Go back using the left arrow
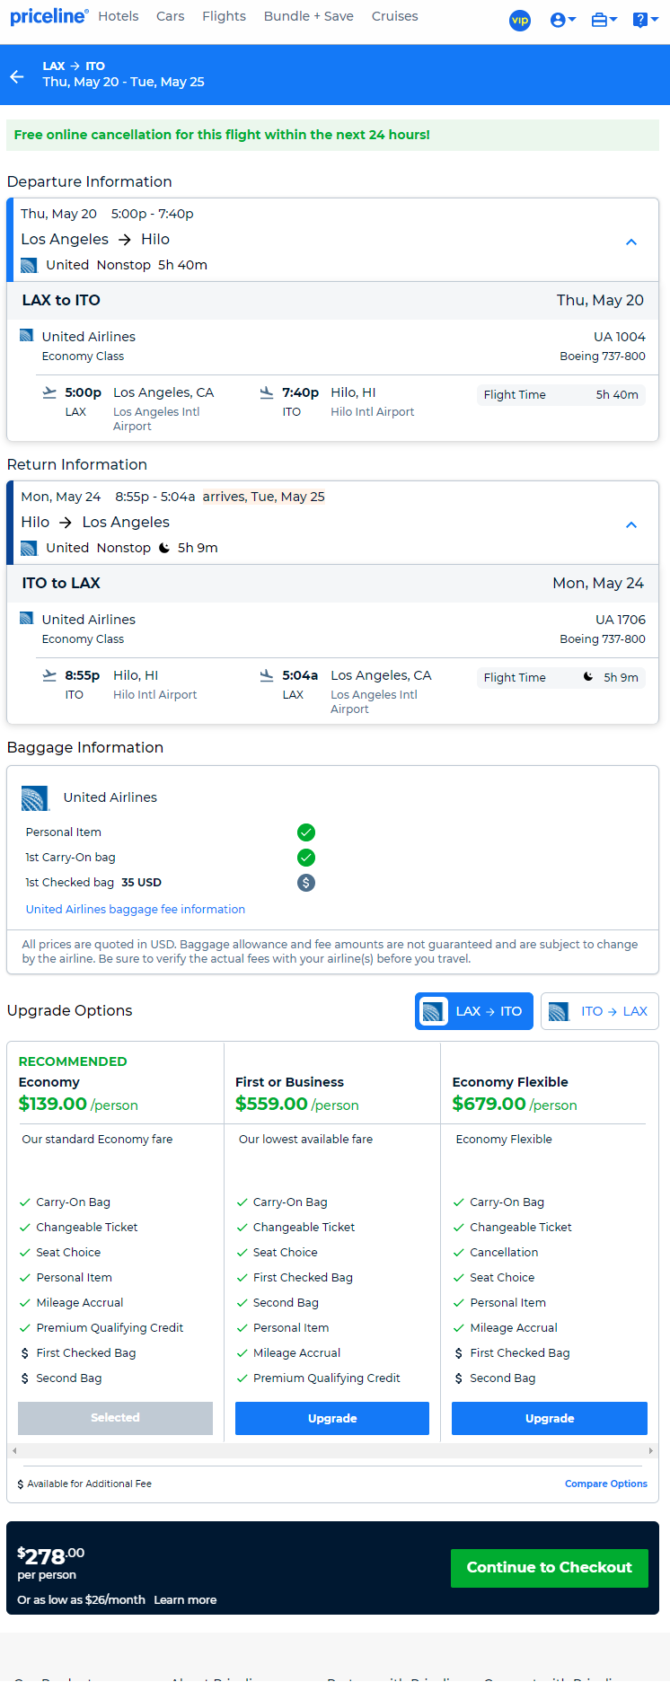 pyautogui.click(x=17, y=76)
